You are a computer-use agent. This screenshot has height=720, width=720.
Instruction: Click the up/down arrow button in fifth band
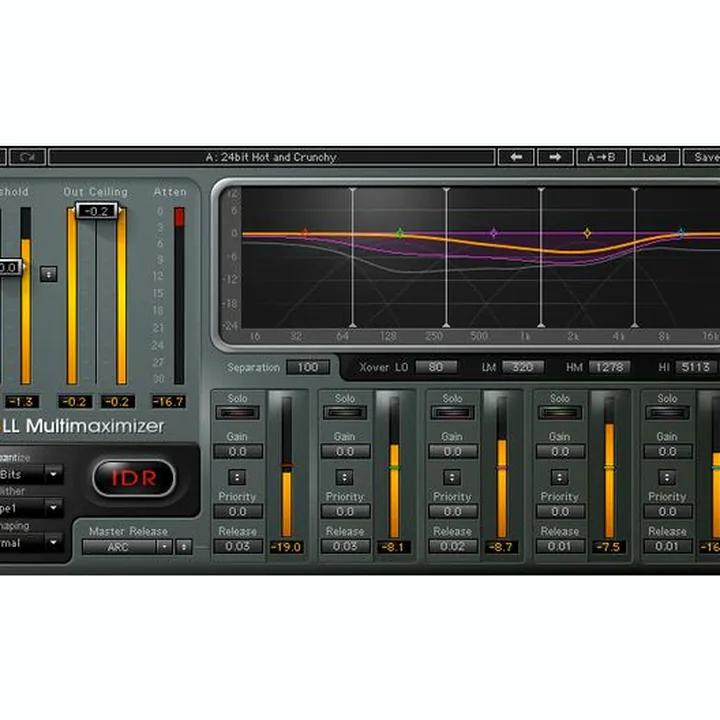click(x=667, y=478)
